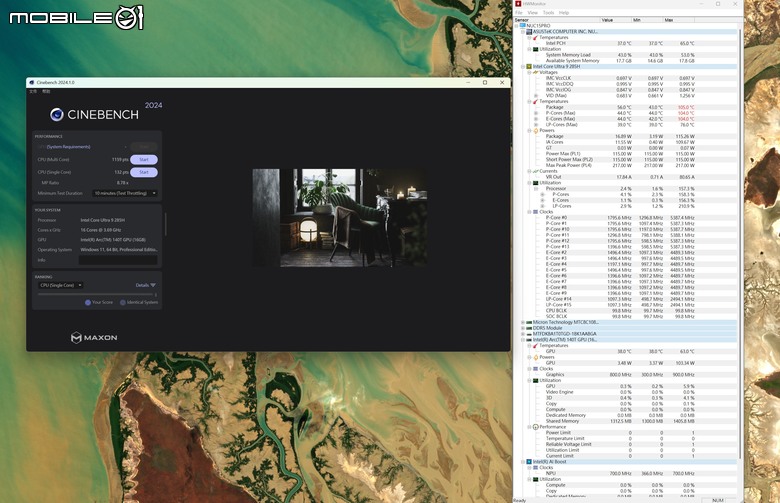This screenshot has width=780, height=503.
Task: Click the Sensor column header in HWMonitor
Action: pyautogui.click(x=557, y=20)
